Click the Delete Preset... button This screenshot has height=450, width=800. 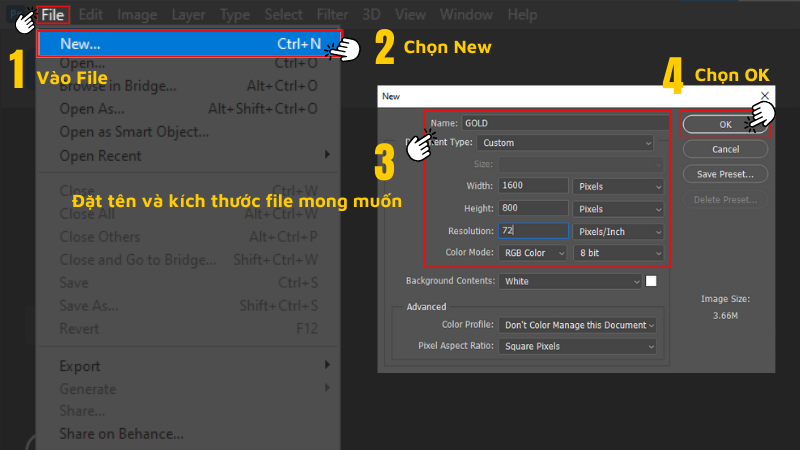tap(725, 199)
